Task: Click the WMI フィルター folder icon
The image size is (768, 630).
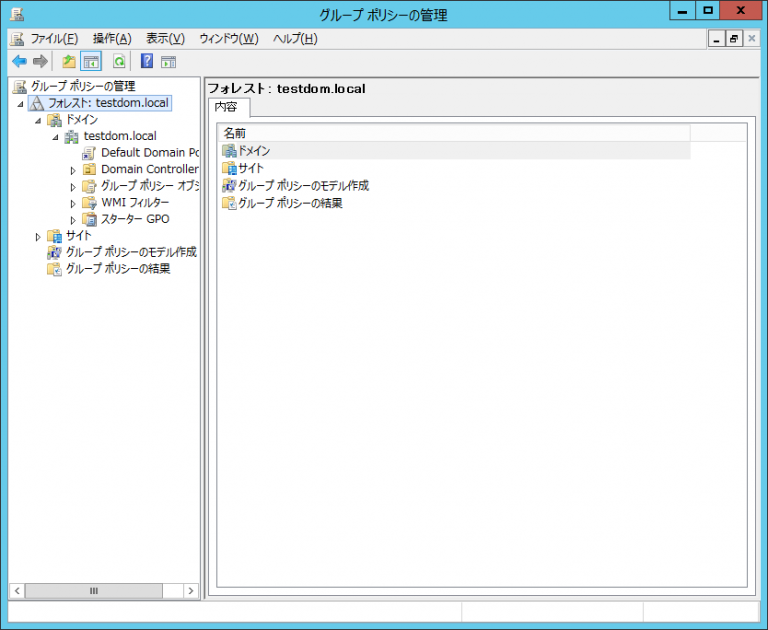Action: pyautogui.click(x=90, y=203)
